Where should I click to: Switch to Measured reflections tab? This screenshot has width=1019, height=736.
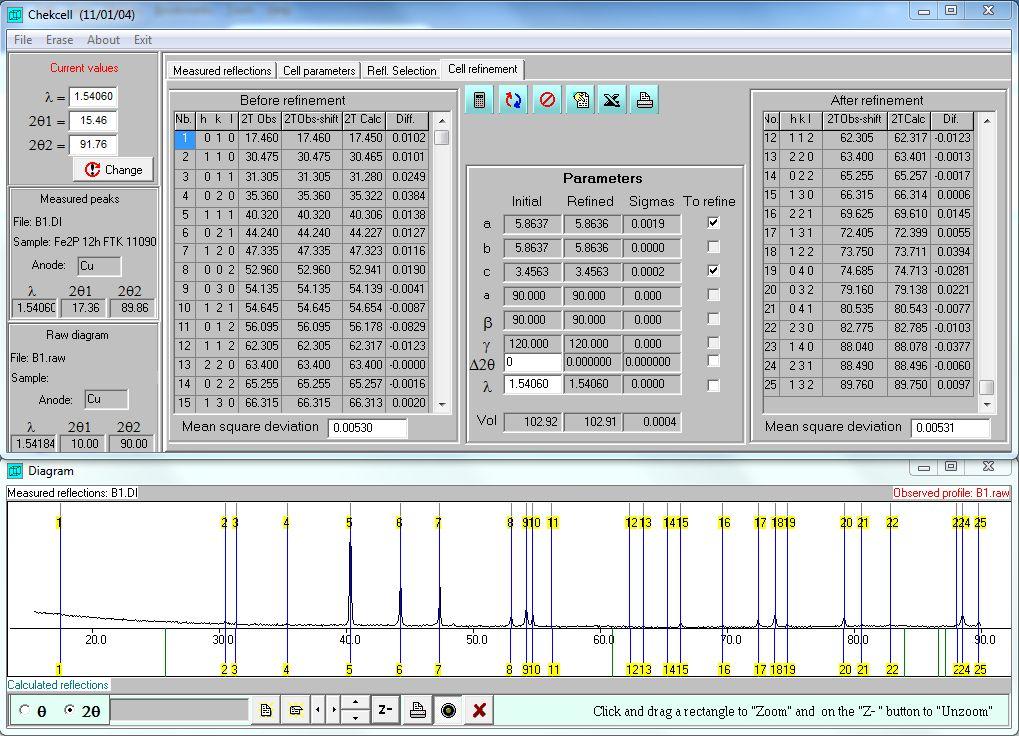(222, 70)
